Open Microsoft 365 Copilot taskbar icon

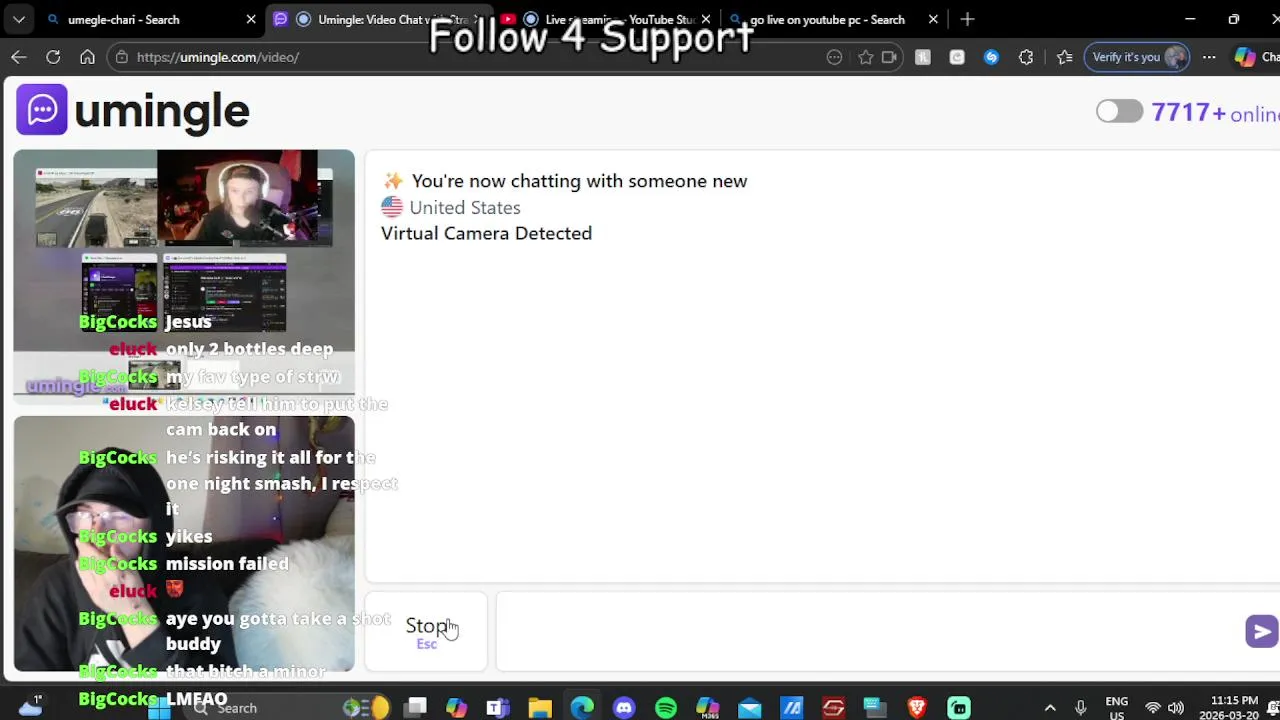pyautogui.click(x=708, y=708)
